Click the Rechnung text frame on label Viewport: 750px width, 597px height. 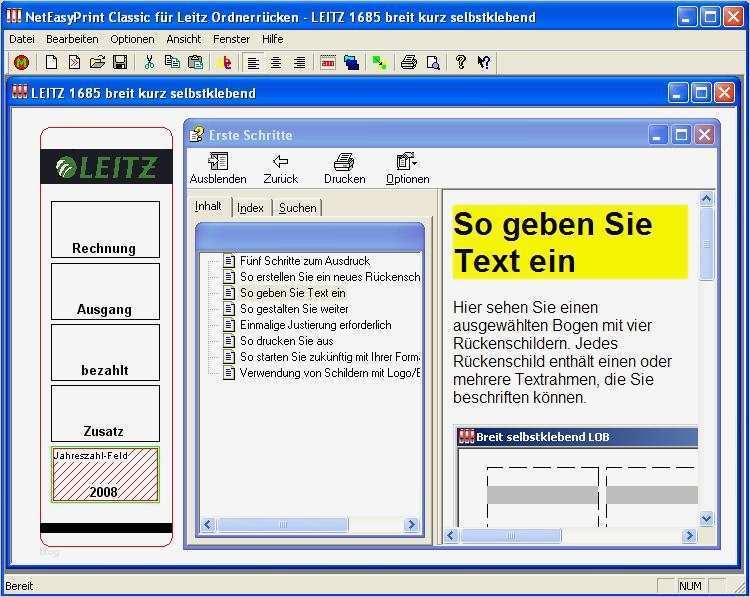point(105,230)
